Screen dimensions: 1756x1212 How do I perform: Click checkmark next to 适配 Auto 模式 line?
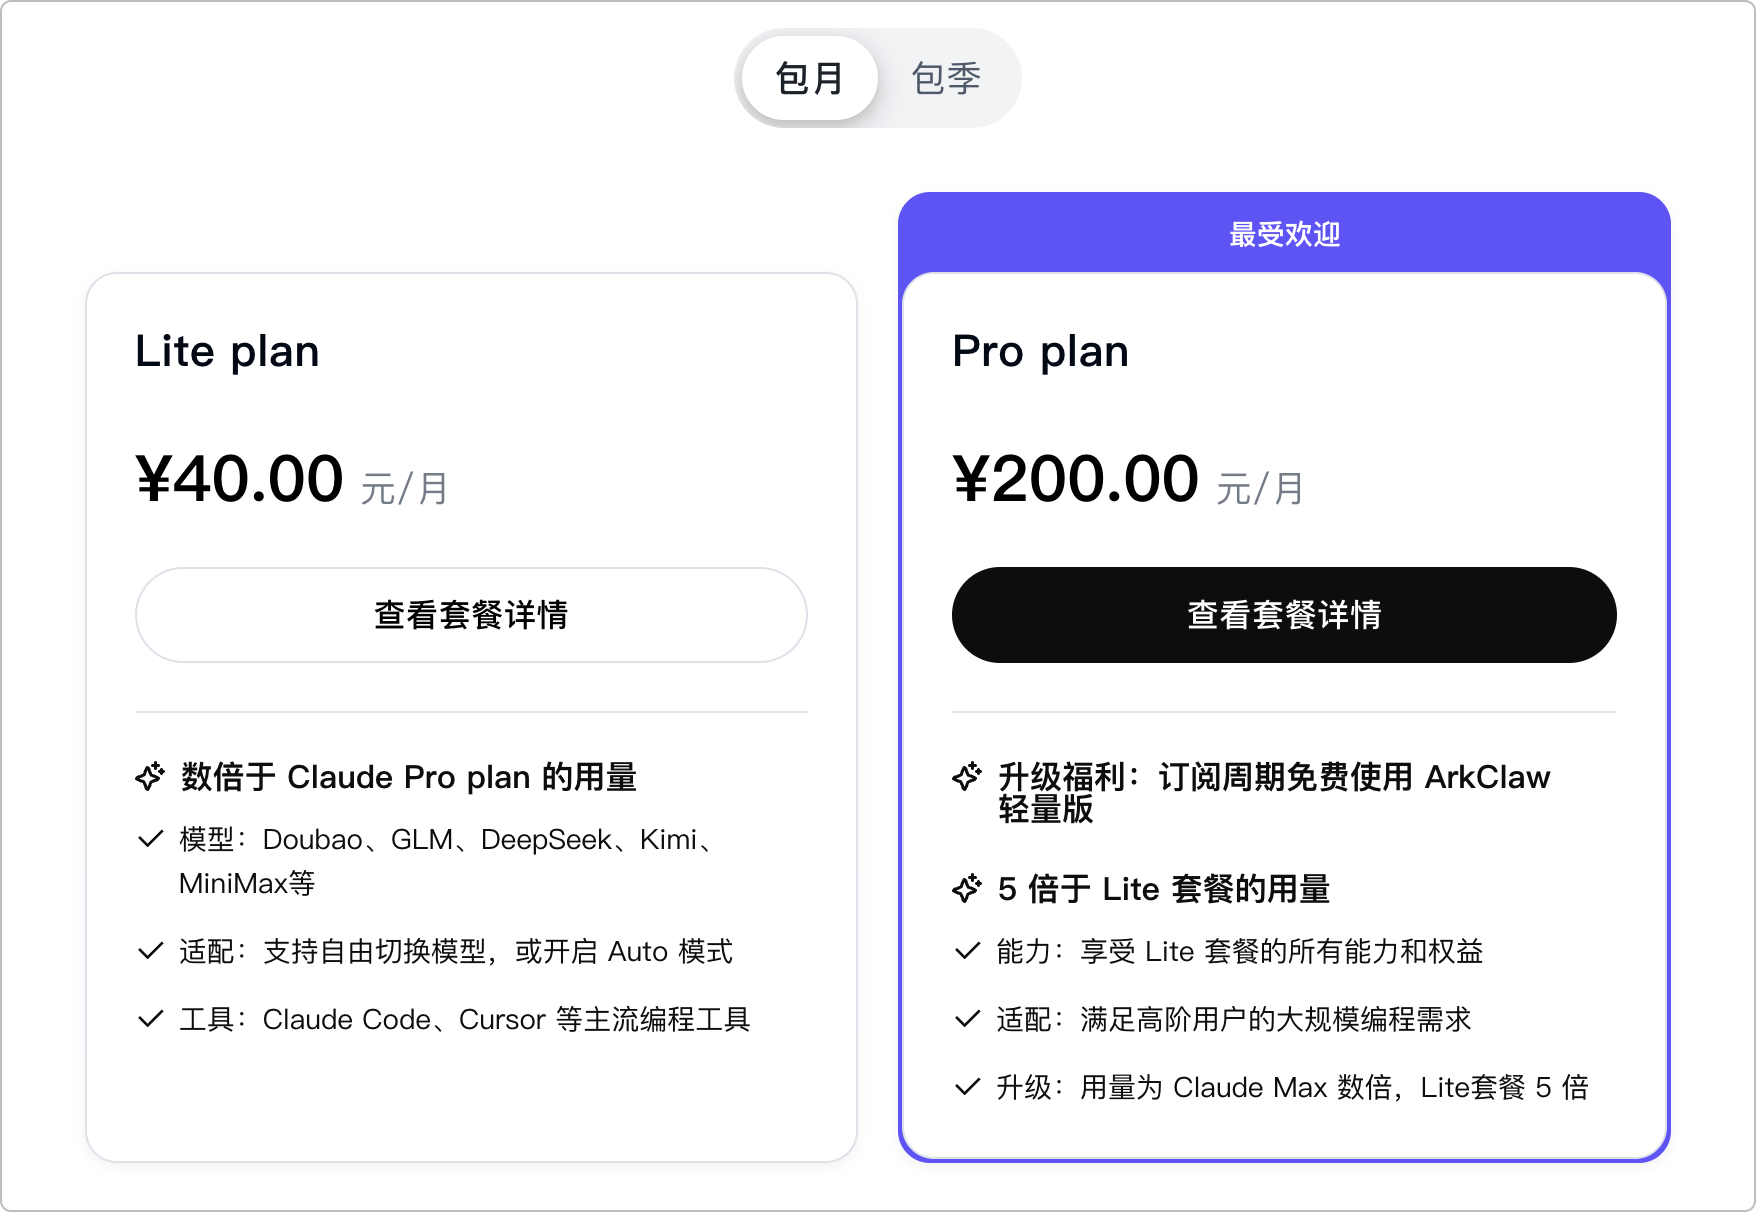click(x=150, y=951)
